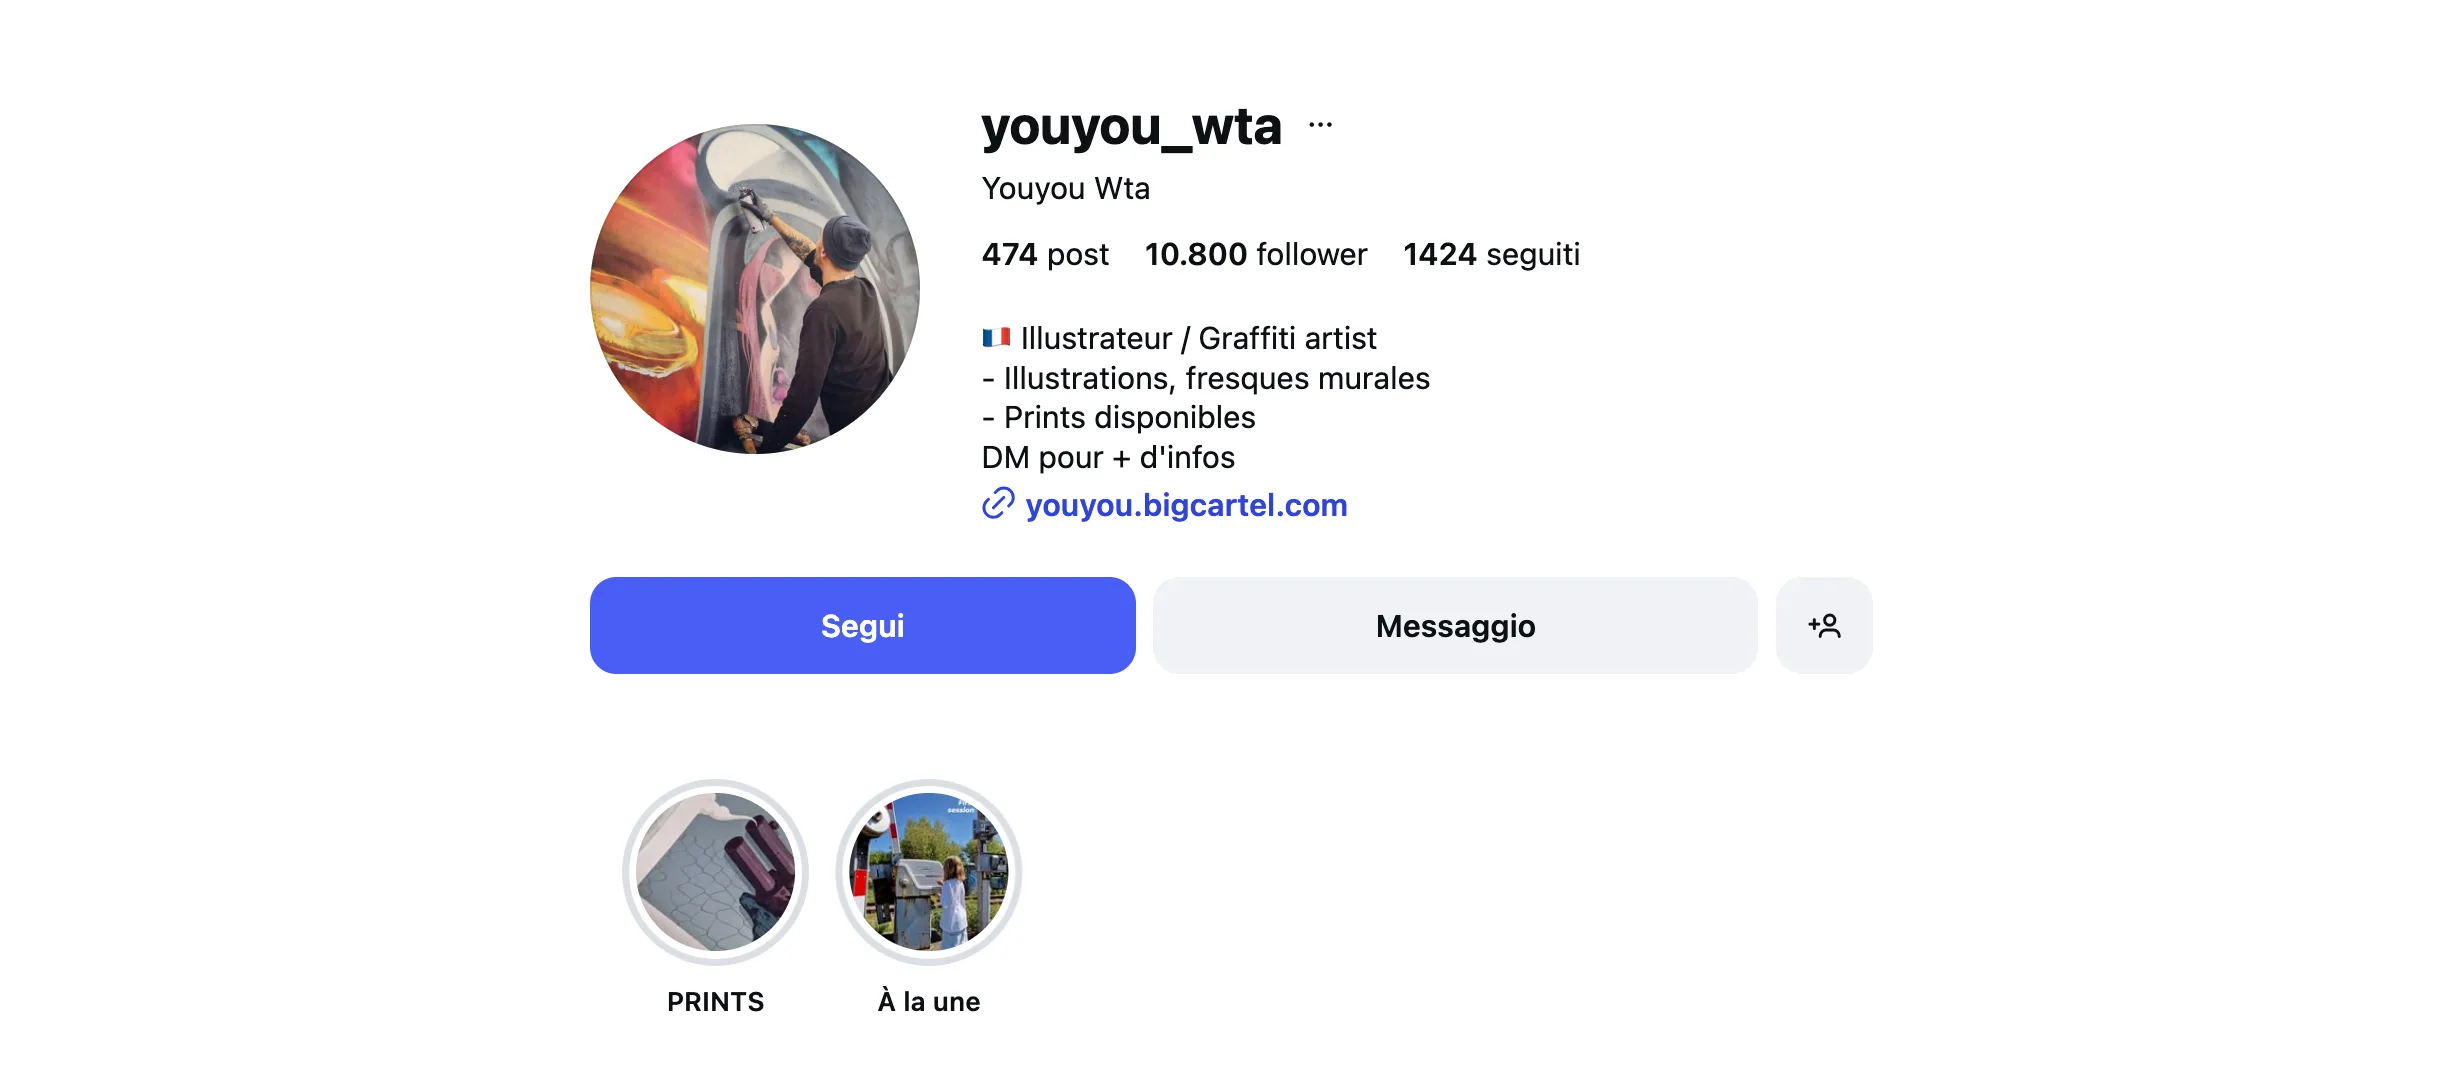Click the Youyou Wta display name
Screen dimensions: 2456x1078
pyautogui.click(x=1066, y=188)
